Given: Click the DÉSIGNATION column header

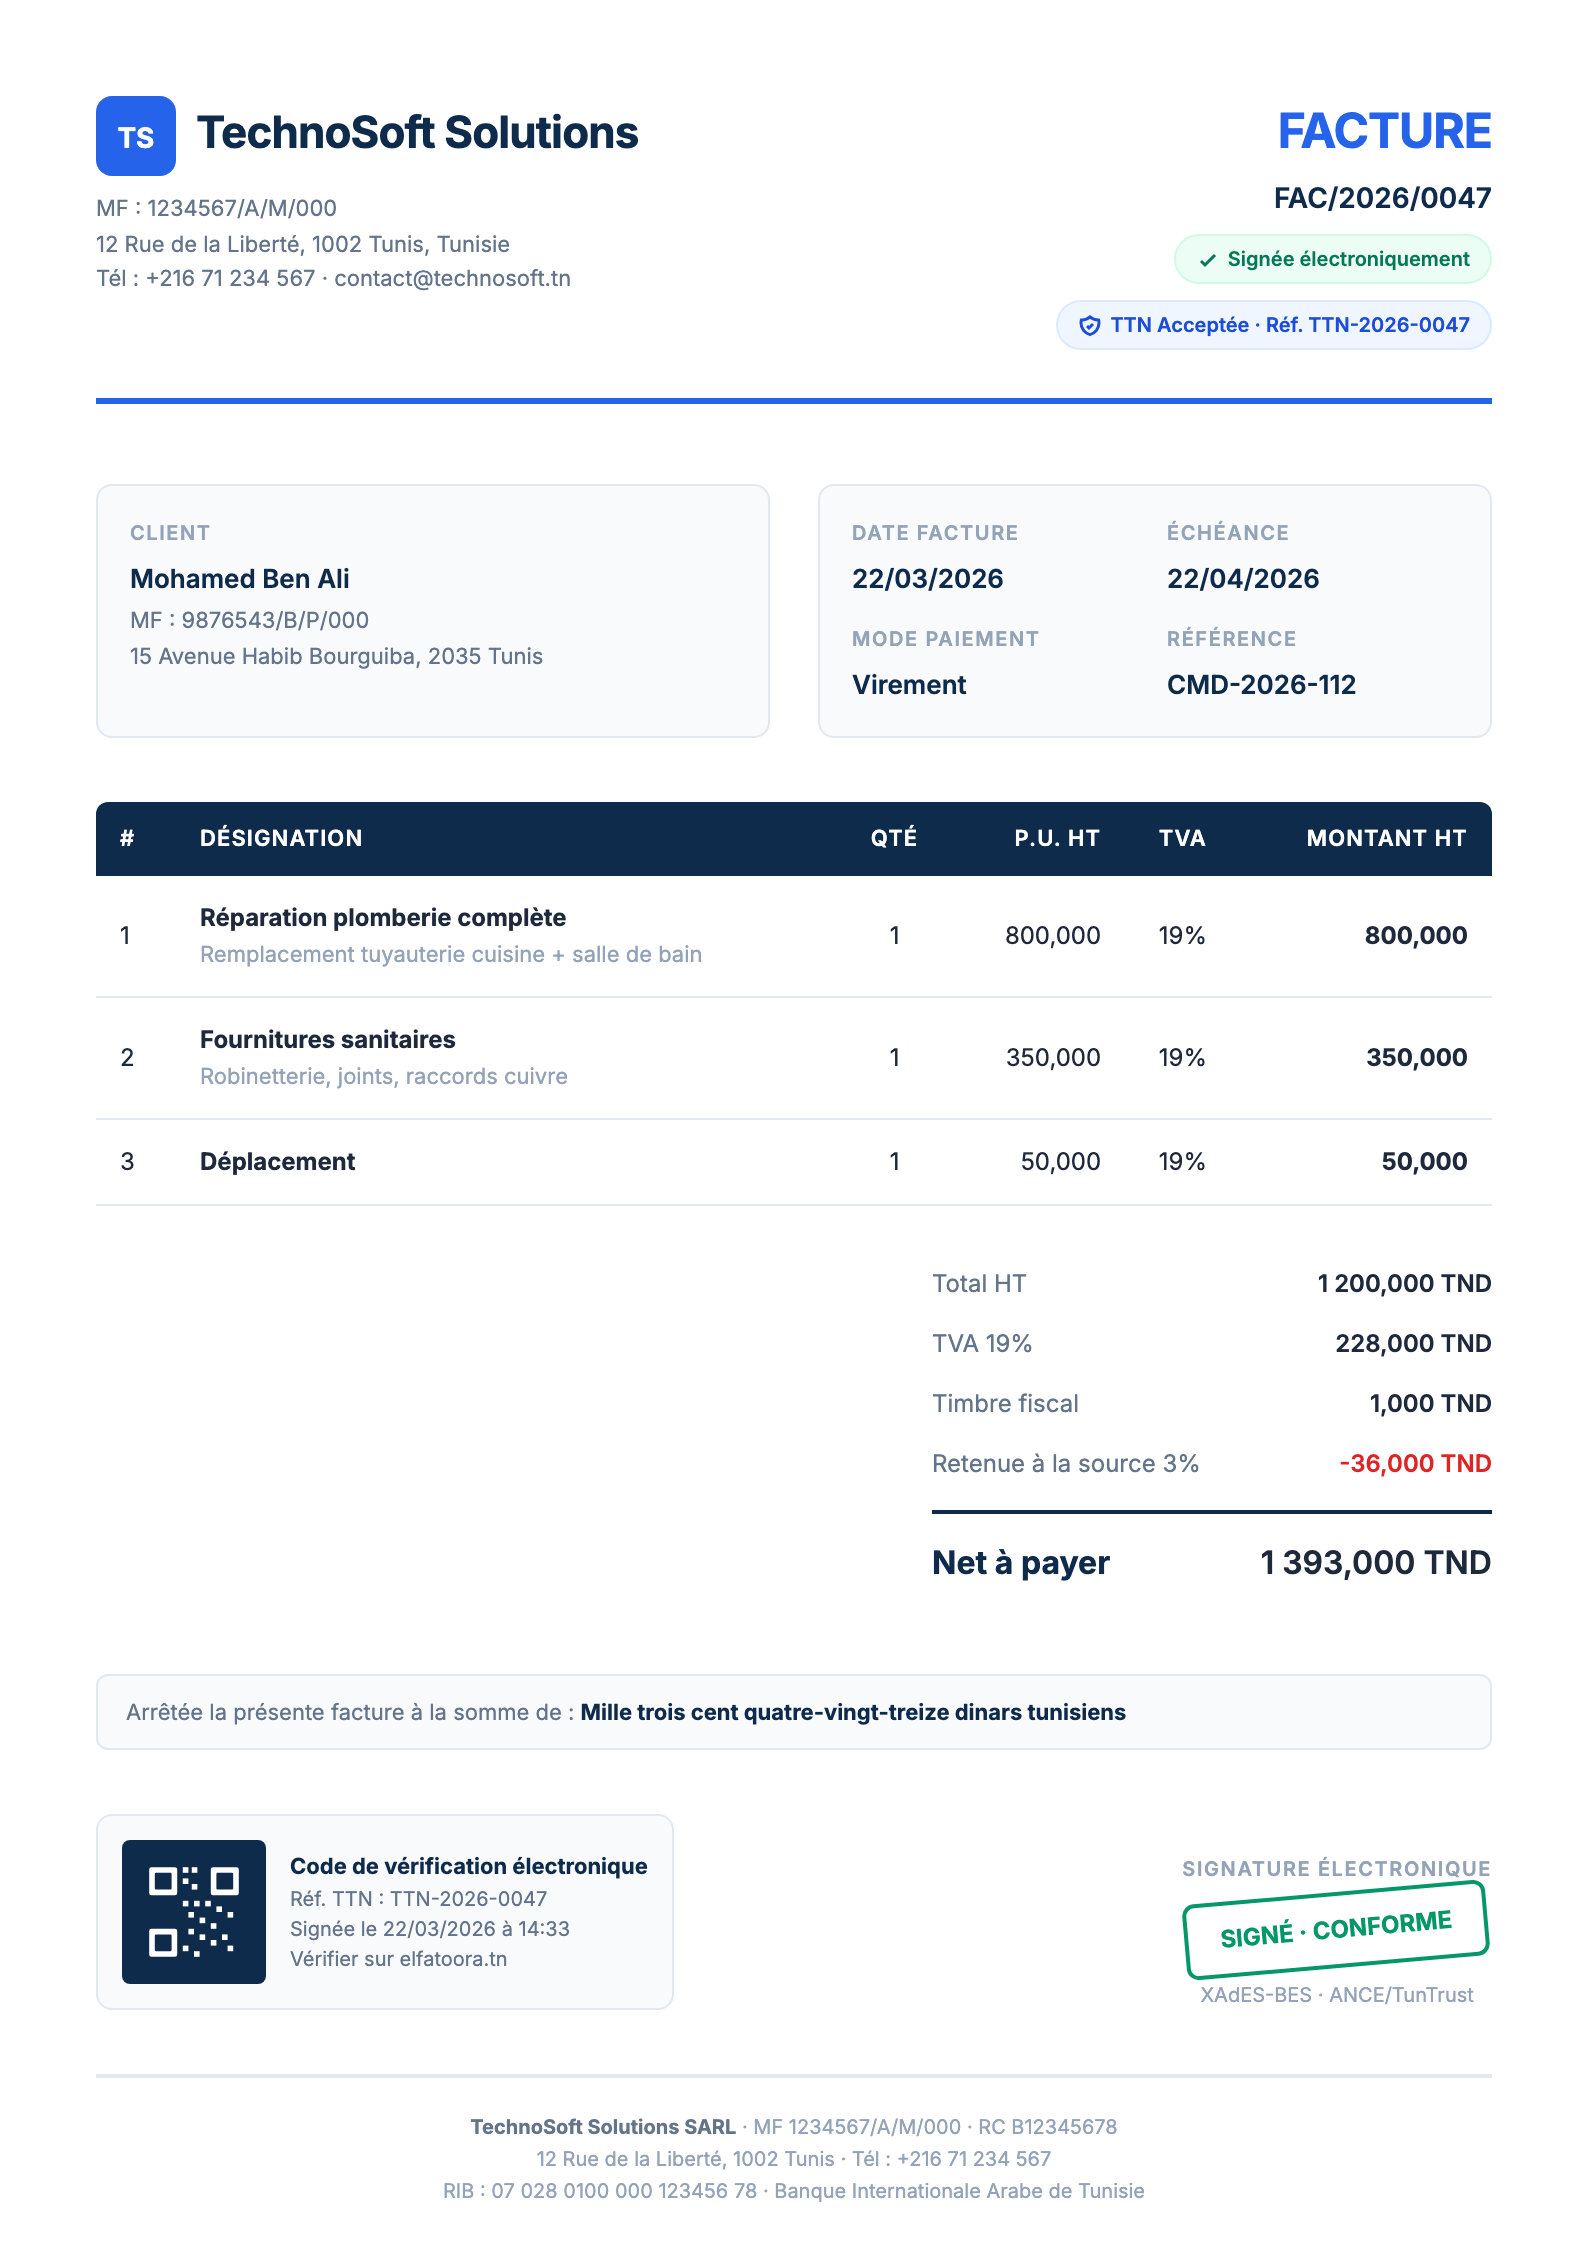Looking at the screenshot, I should click(x=281, y=838).
